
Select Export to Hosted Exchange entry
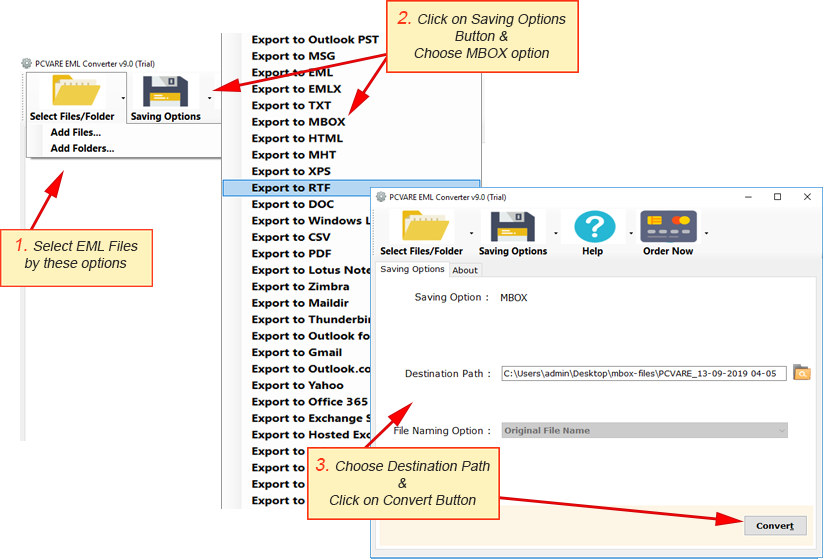click(311, 435)
